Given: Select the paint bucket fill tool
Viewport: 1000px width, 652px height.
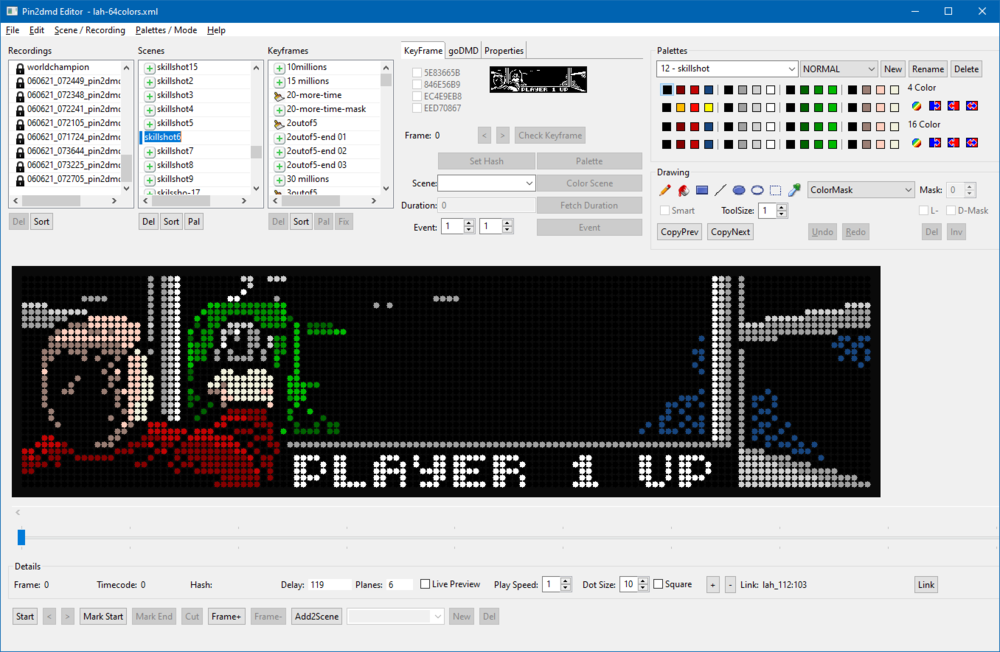Looking at the screenshot, I should click(x=683, y=190).
